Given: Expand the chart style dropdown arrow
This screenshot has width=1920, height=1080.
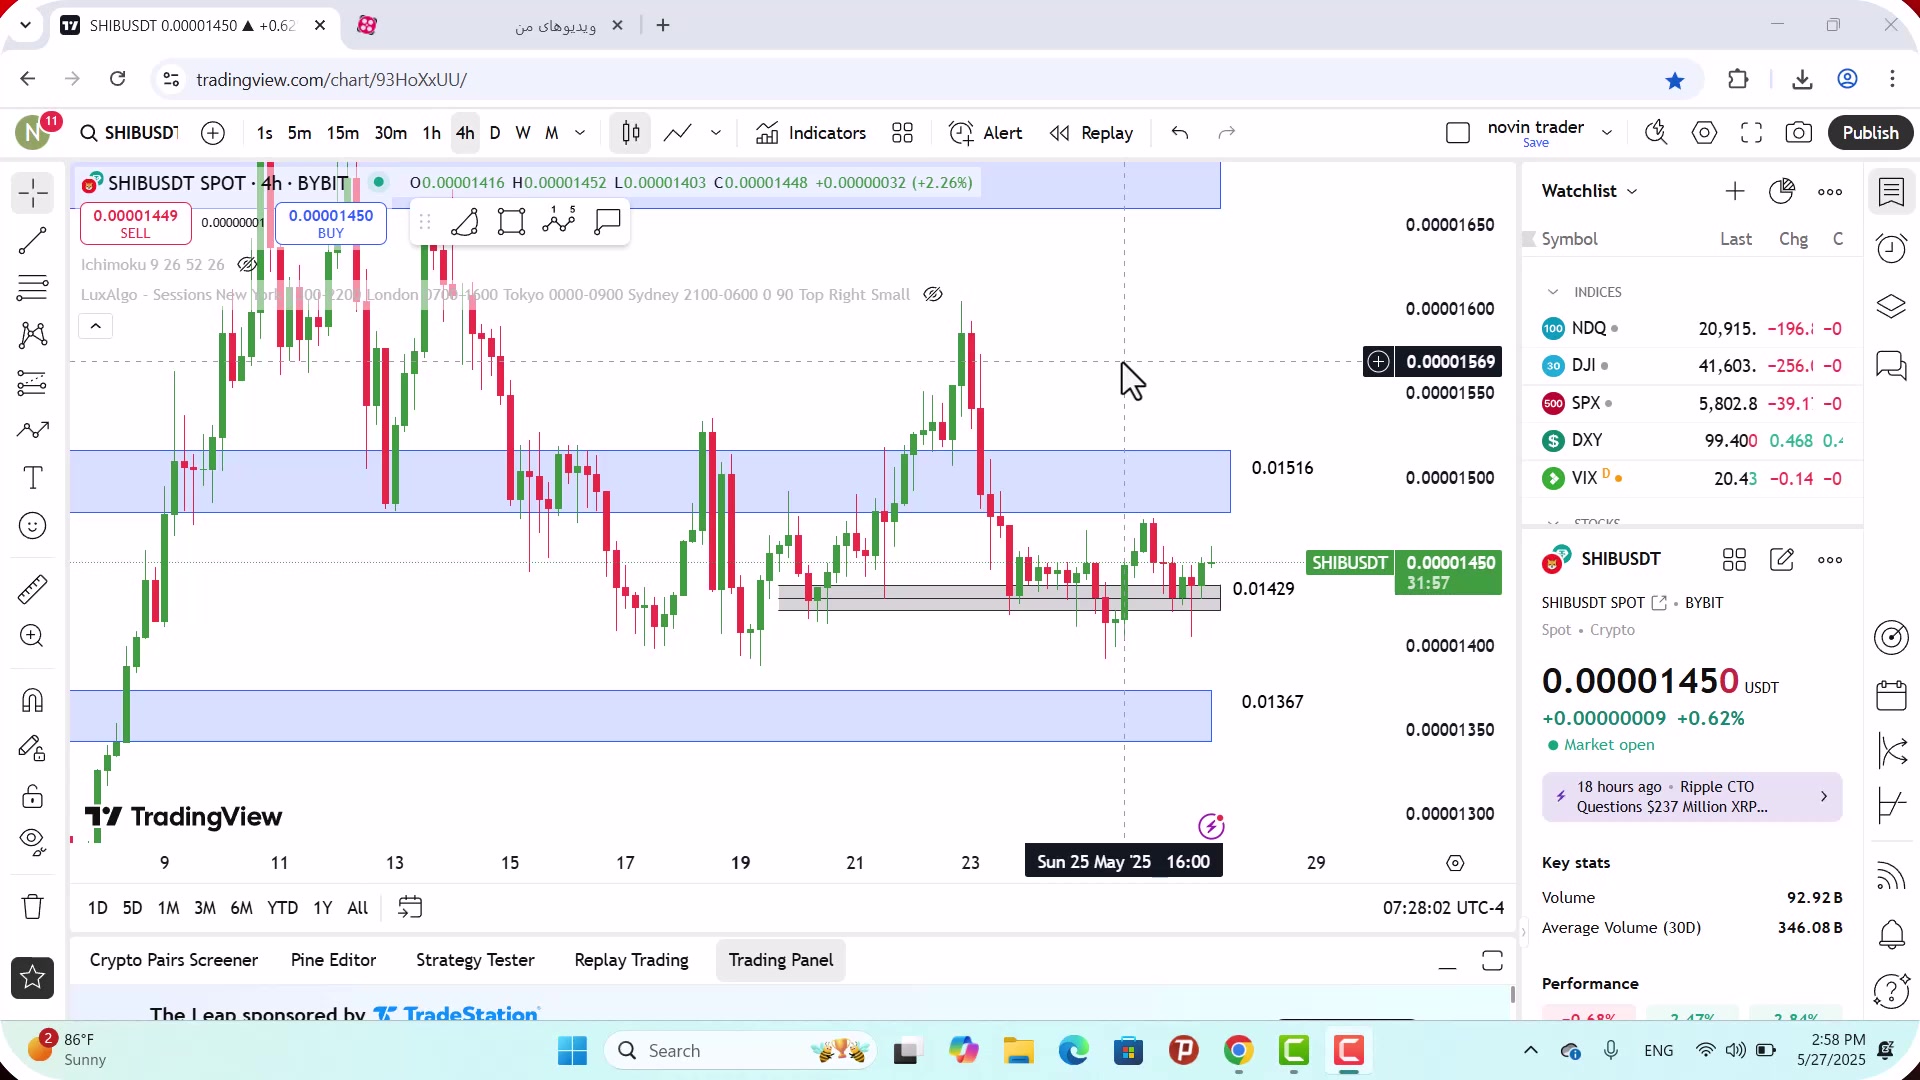Looking at the screenshot, I should point(716,133).
